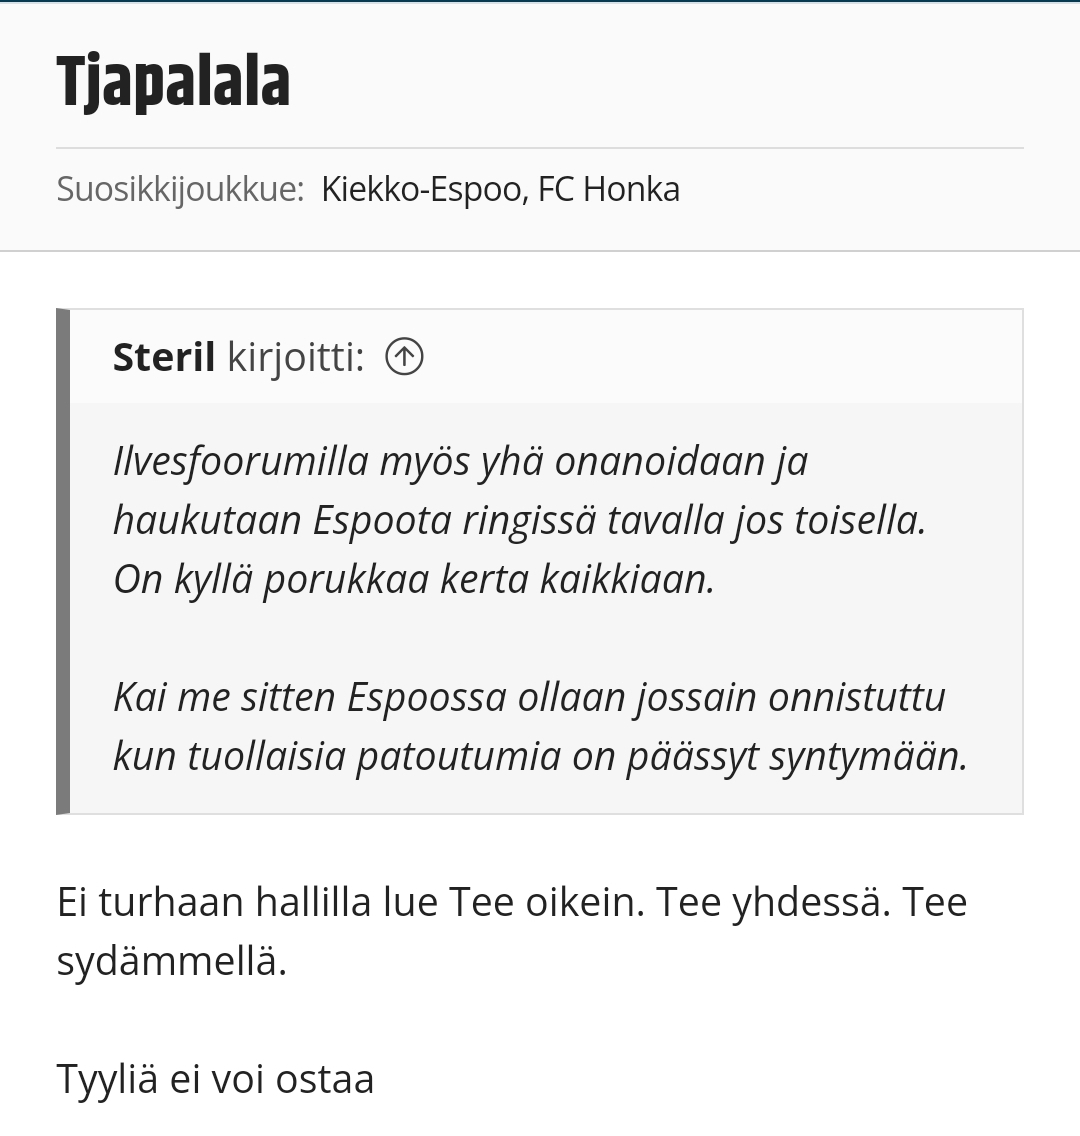The image size is (1080, 1136).
Task: Click the sentence On kyllä porukkaa kerta kaikkiaan
Action: [x=414, y=580]
